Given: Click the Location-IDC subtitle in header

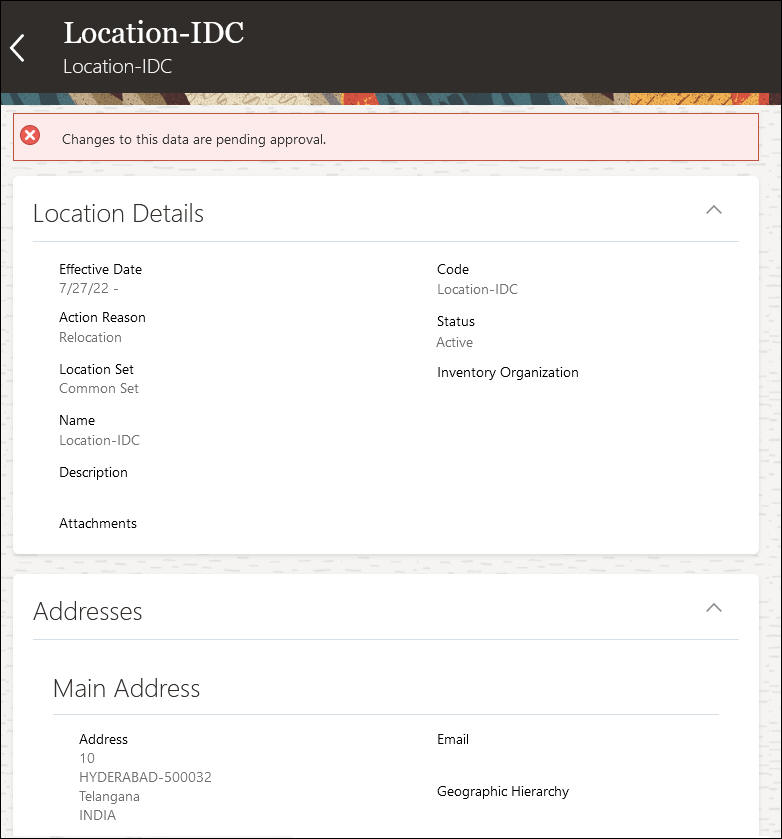Looking at the screenshot, I should coord(117,66).
